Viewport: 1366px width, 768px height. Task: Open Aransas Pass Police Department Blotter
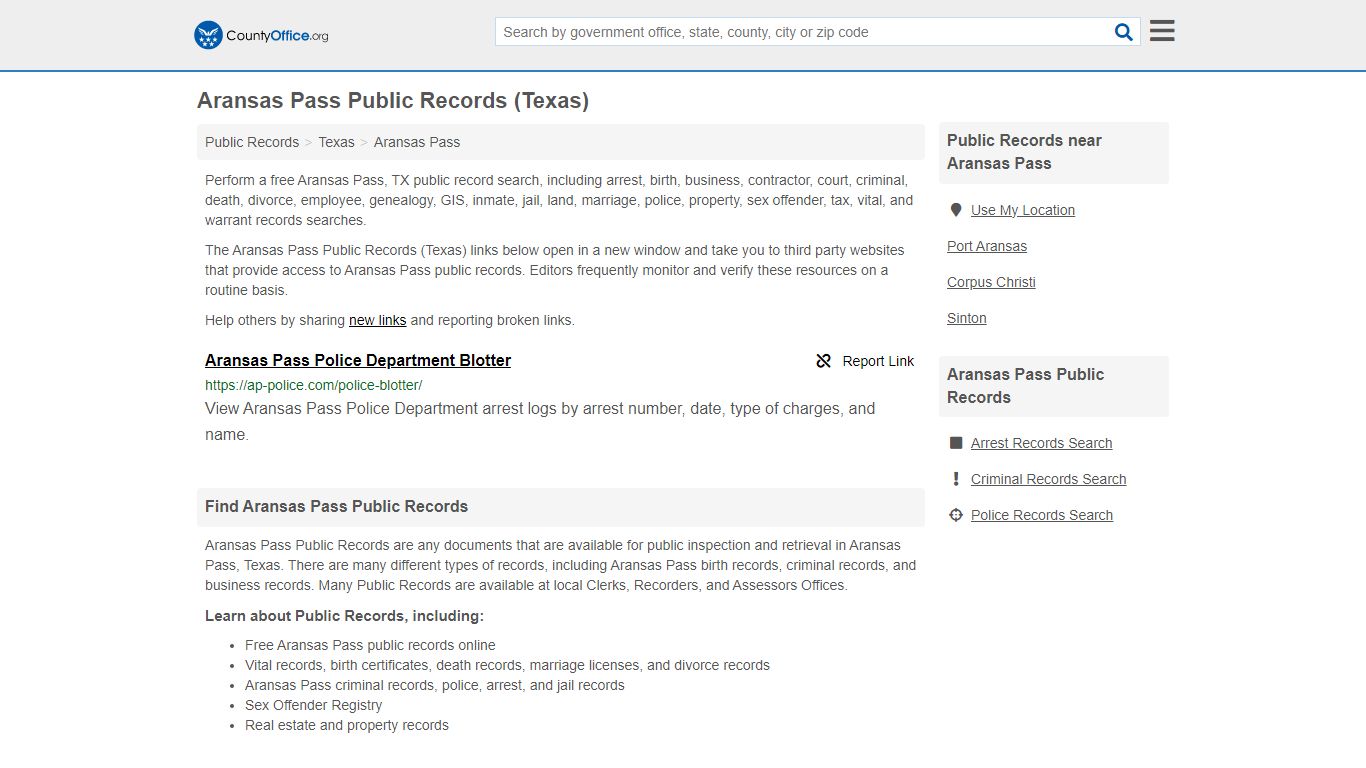pyautogui.click(x=358, y=360)
